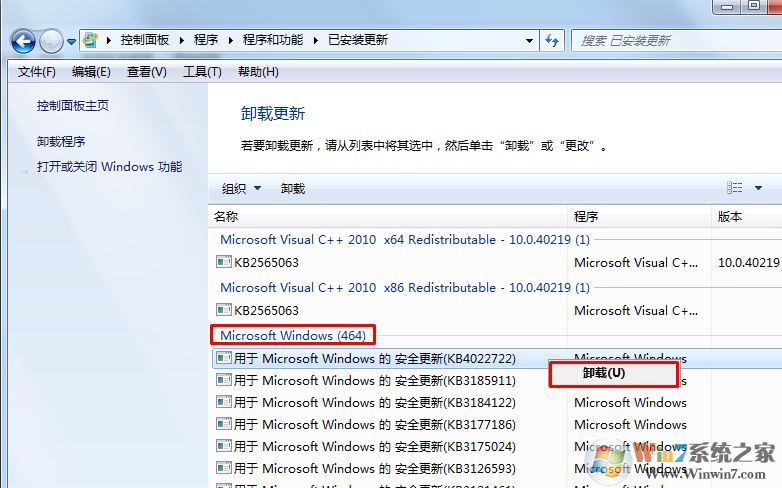
Task: Open the 工具(T) menu
Action: [202, 72]
